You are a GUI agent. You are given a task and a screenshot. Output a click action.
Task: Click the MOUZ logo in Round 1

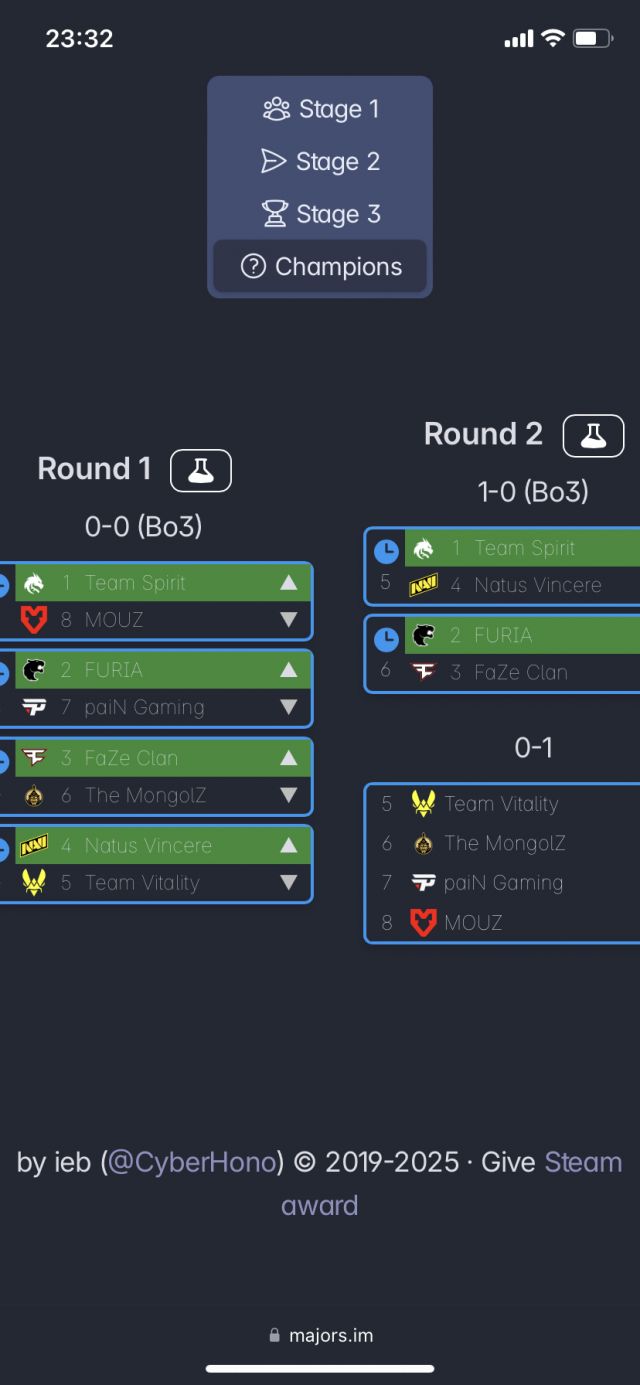click(34, 620)
